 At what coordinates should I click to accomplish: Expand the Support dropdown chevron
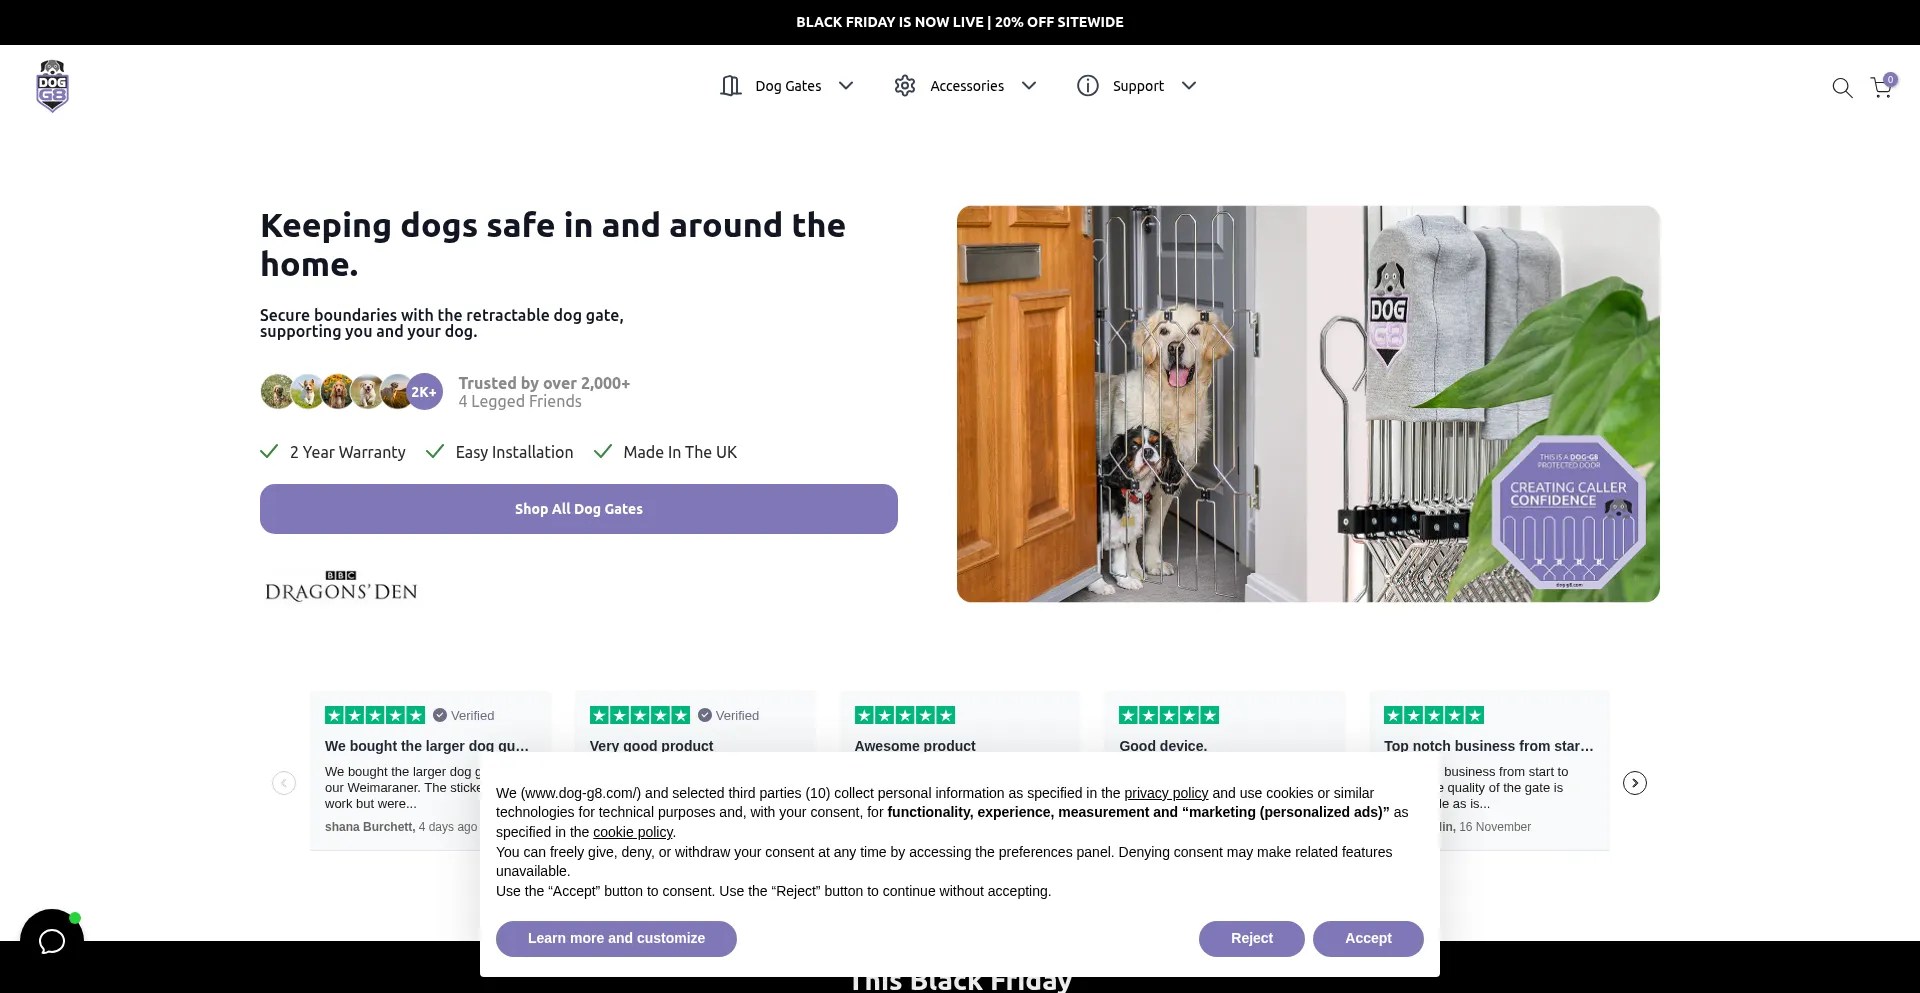1189,86
